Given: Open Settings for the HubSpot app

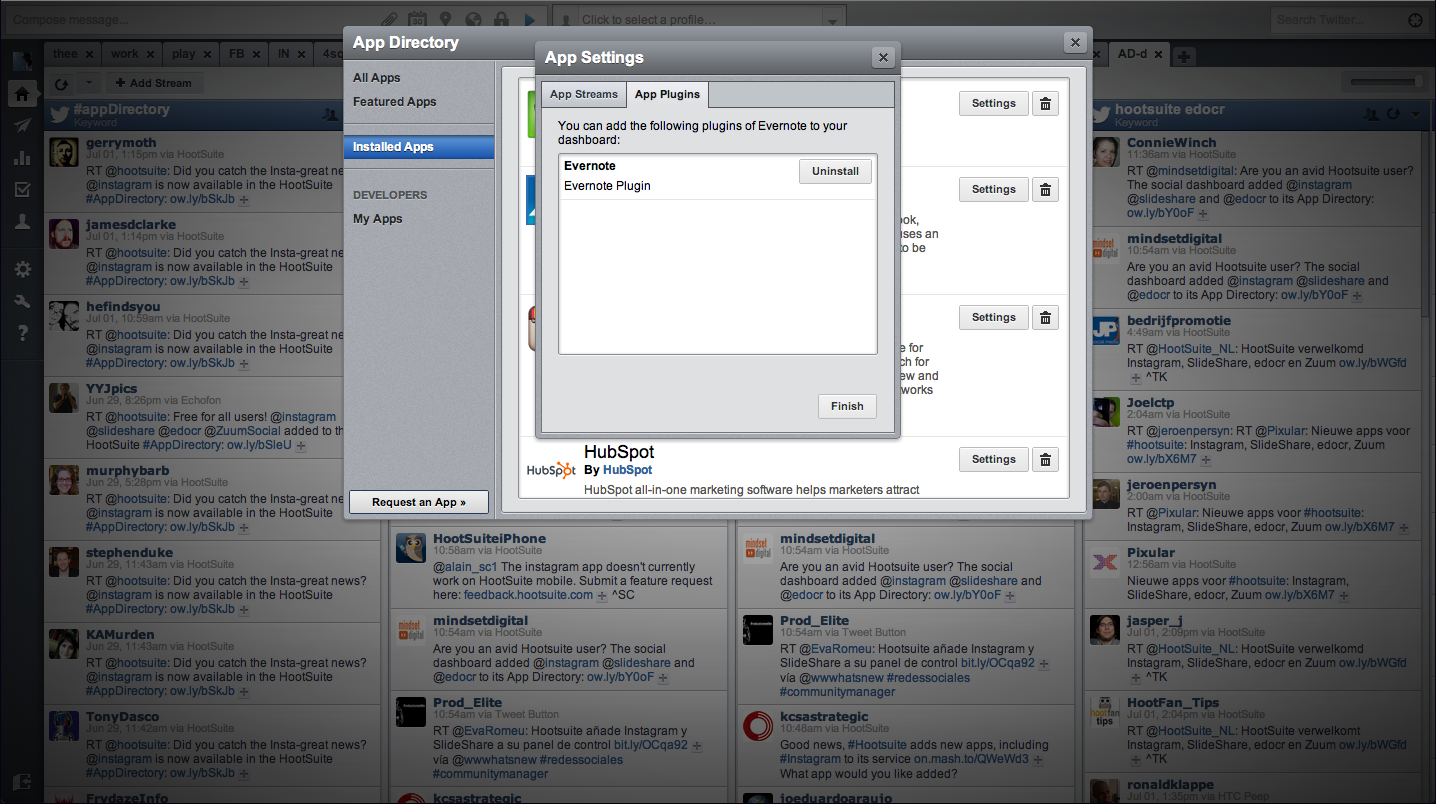Looking at the screenshot, I should (x=994, y=459).
